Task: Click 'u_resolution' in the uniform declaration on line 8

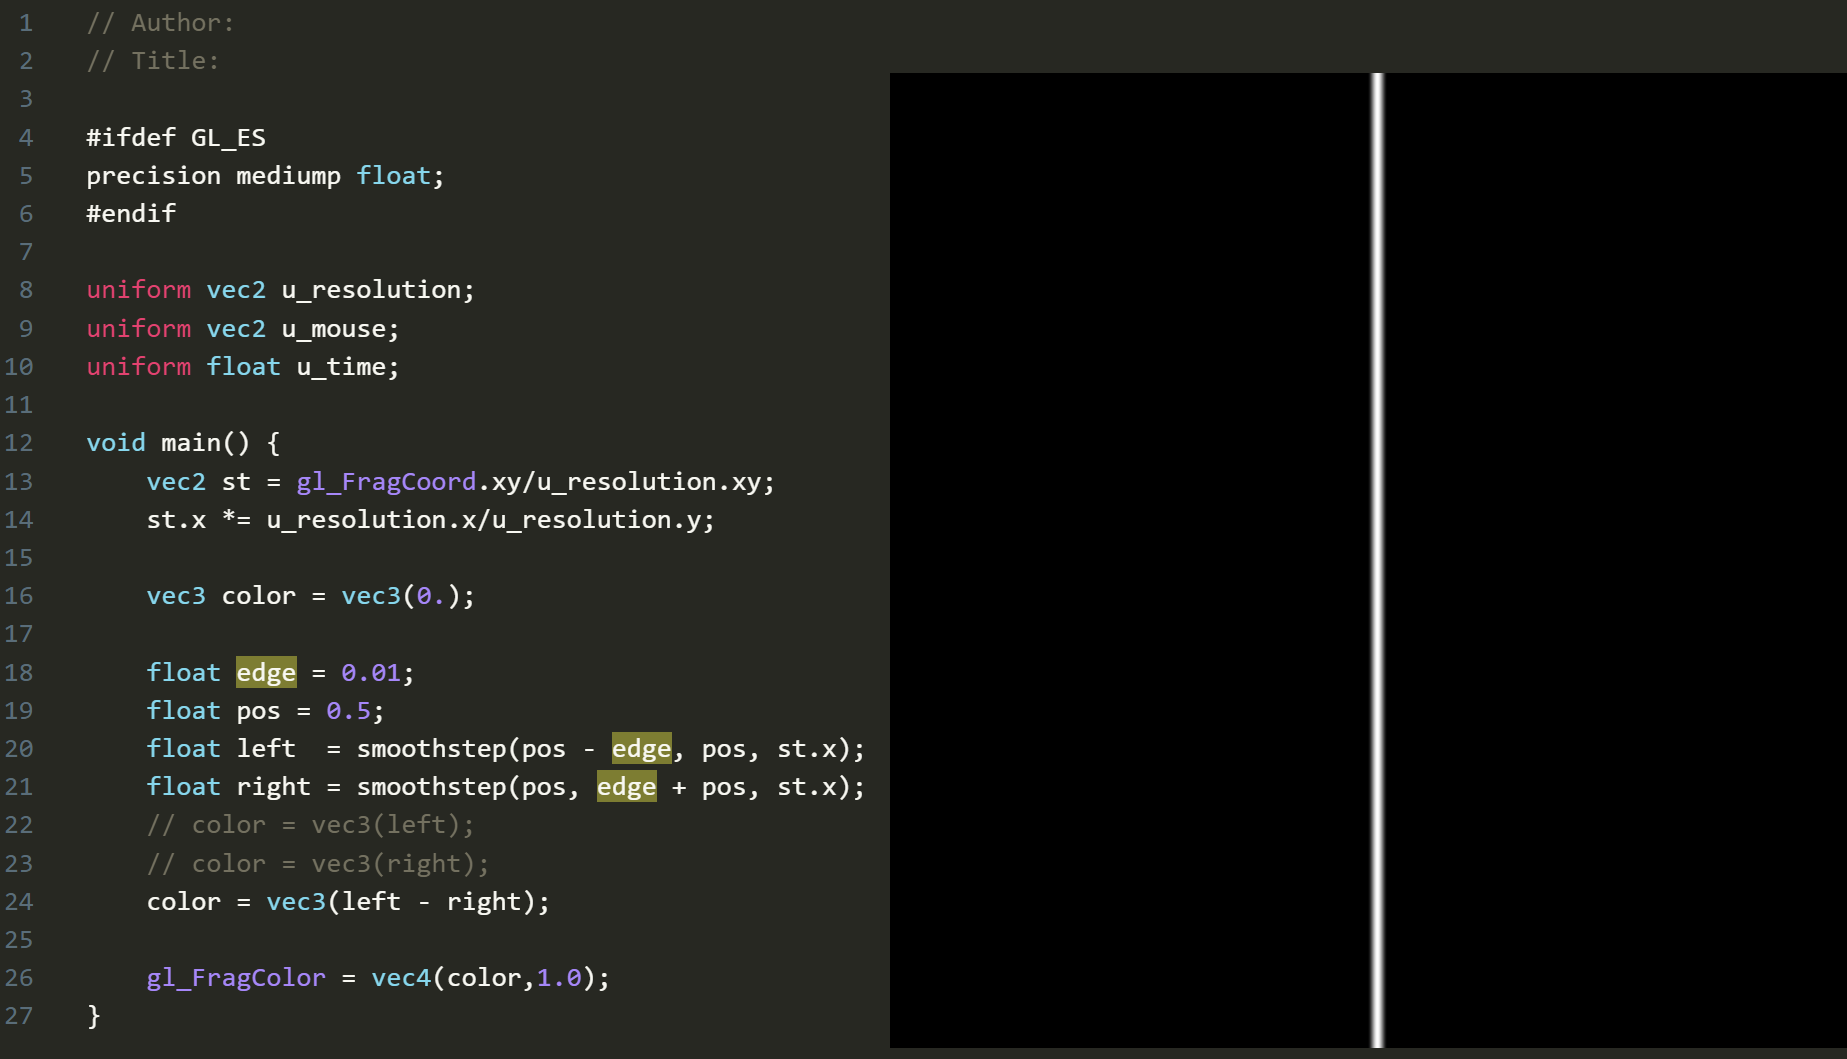Action: tap(371, 290)
